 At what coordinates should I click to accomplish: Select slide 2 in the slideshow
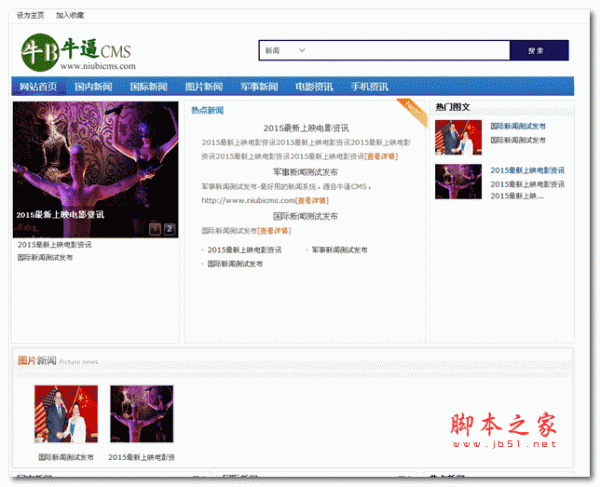click(x=170, y=229)
